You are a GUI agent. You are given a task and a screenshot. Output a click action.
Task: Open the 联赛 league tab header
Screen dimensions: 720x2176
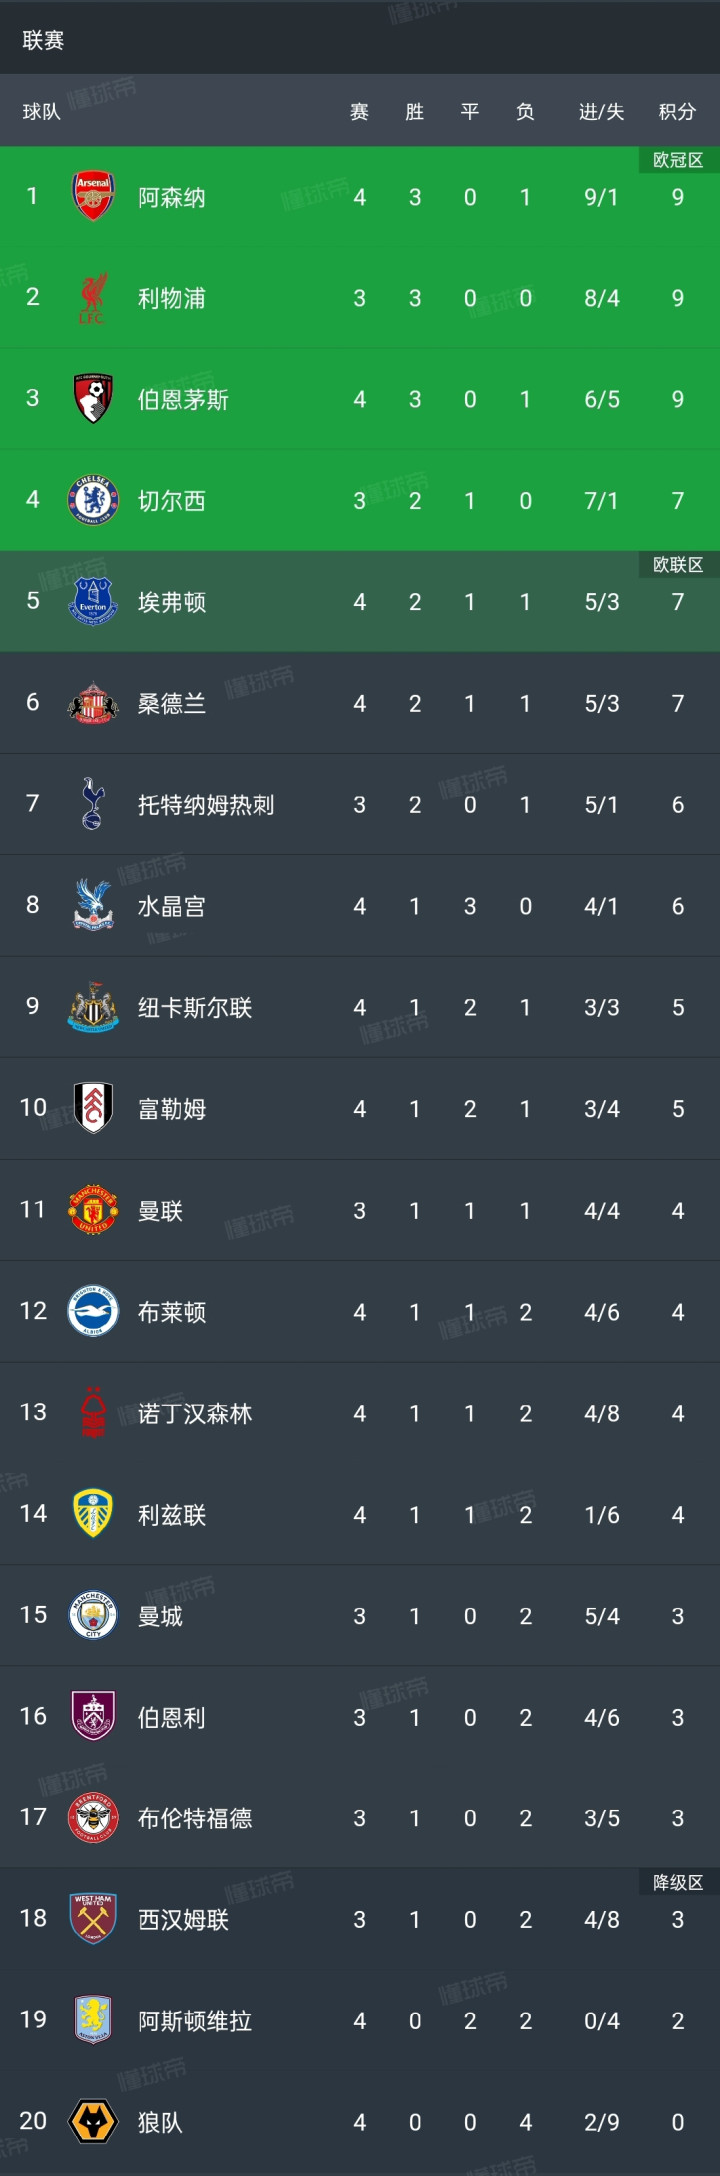pos(43,40)
